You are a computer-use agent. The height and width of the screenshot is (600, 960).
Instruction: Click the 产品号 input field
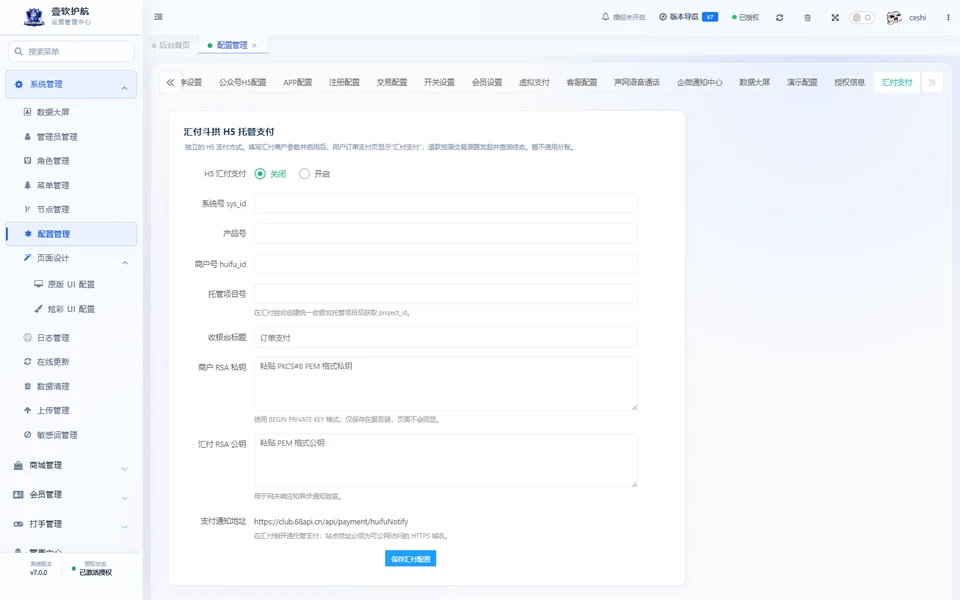click(446, 233)
